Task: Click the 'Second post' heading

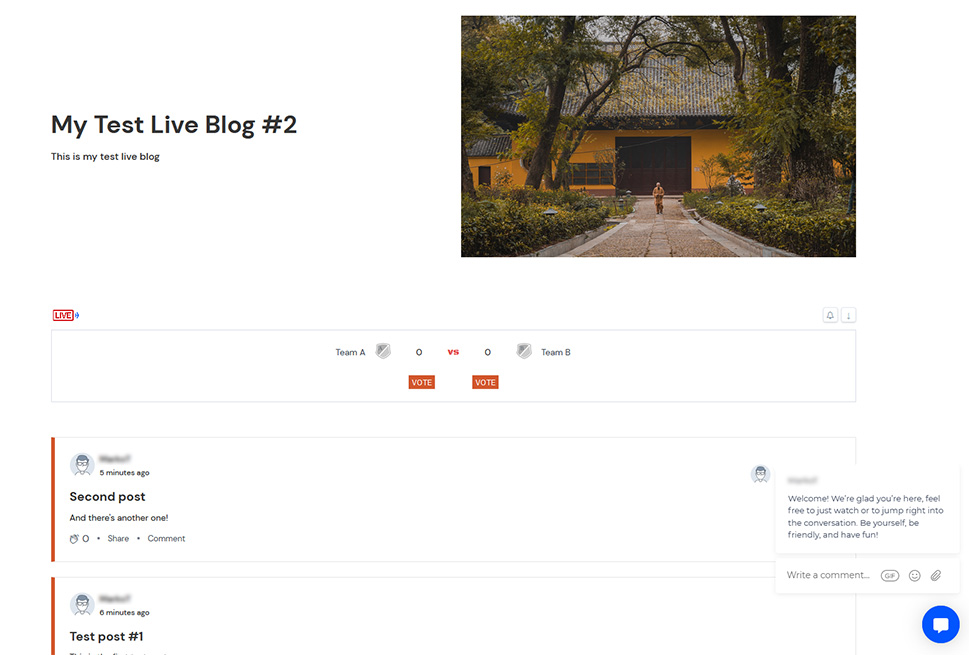Action: [108, 497]
